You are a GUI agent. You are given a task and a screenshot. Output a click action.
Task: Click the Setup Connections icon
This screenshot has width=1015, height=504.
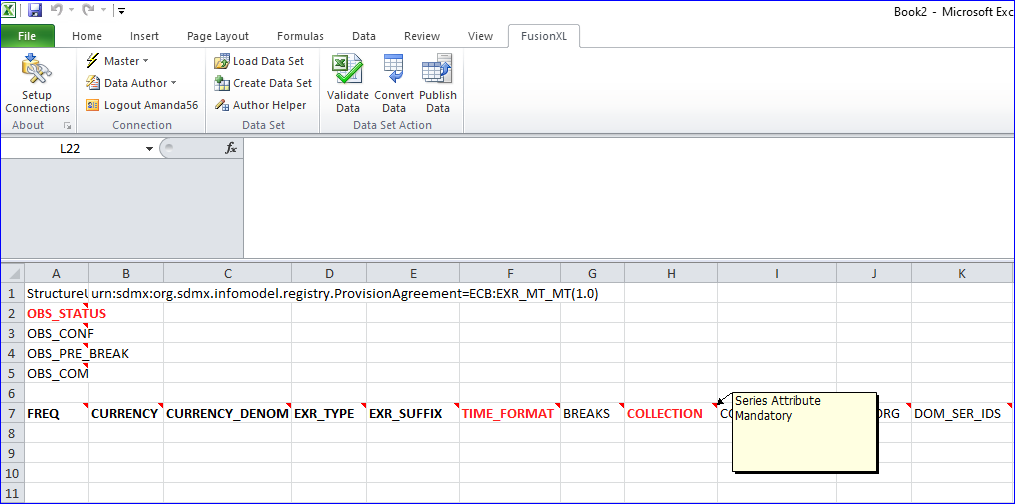(x=37, y=72)
